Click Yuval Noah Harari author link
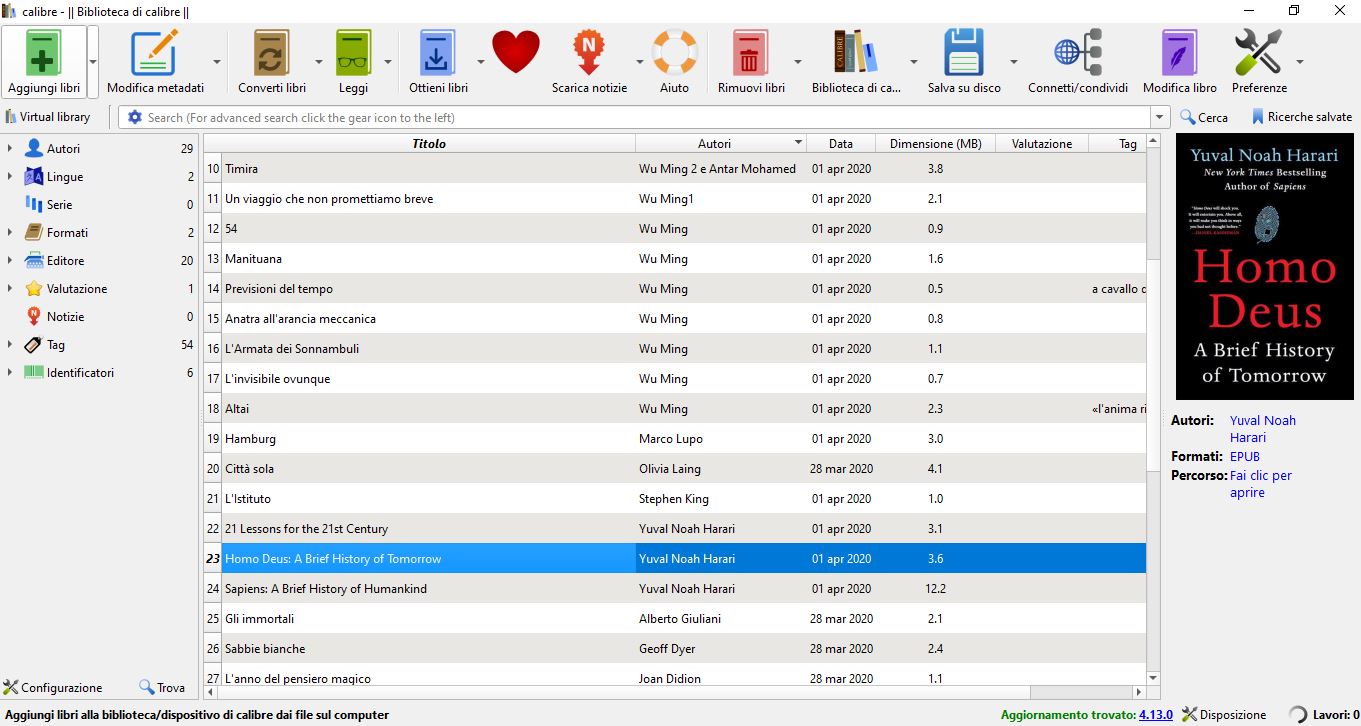Image resolution: width=1361 pixels, height=726 pixels. 1262,429
